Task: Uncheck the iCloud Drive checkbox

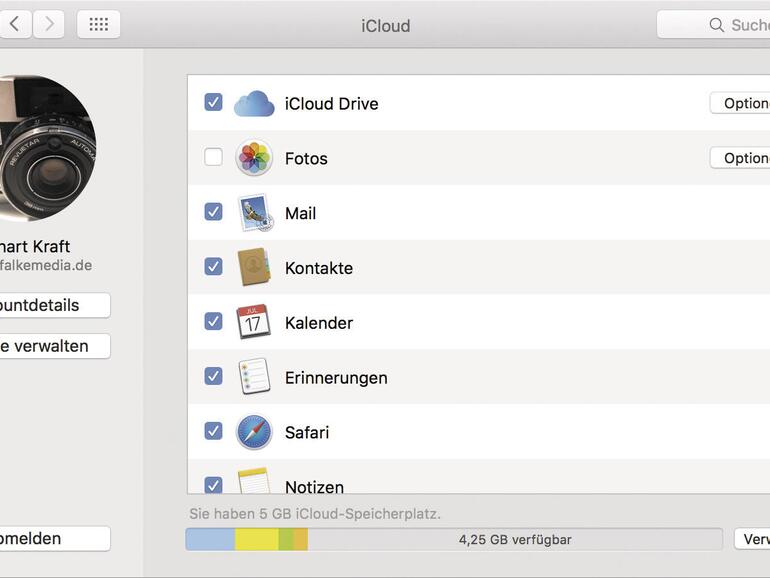Action: tap(213, 102)
